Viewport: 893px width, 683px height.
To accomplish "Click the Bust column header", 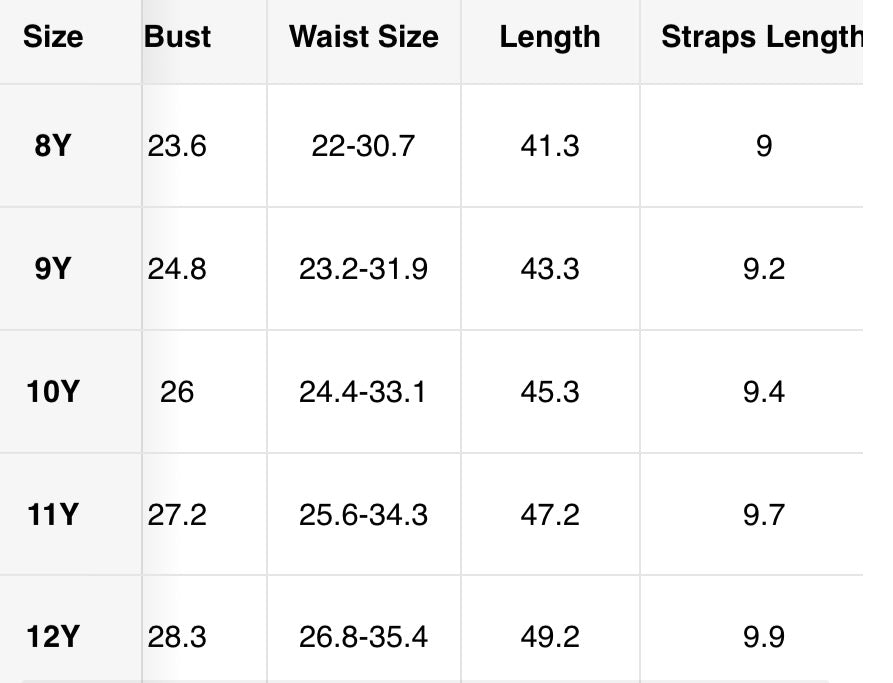I will coord(177,37).
